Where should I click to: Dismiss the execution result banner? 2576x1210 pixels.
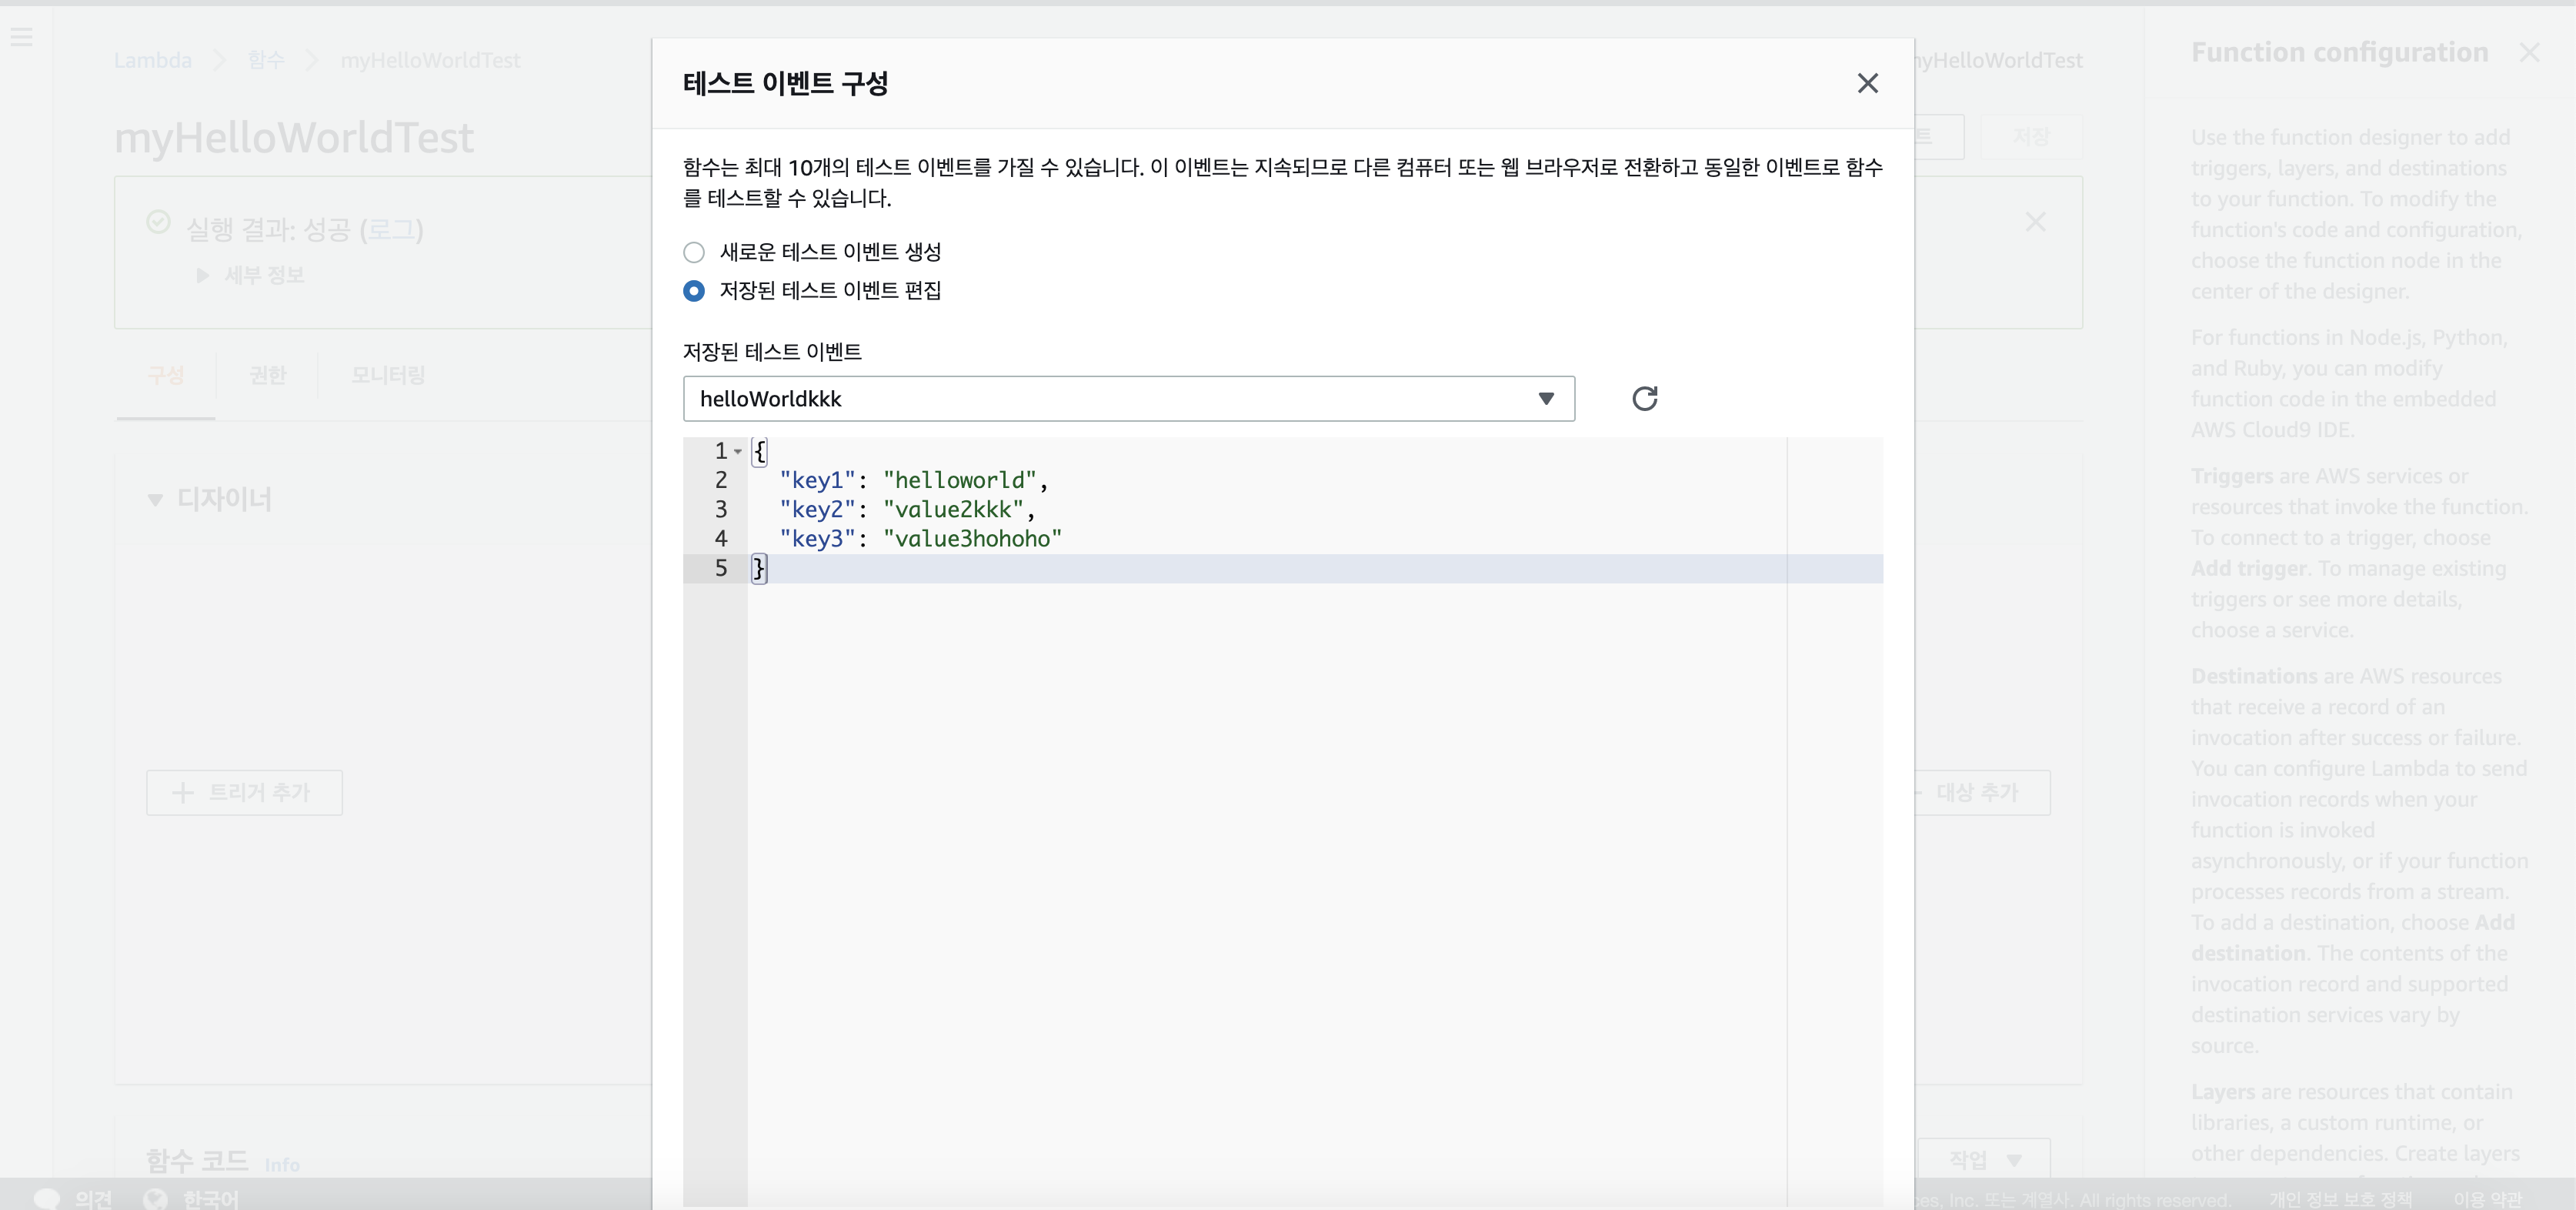click(2035, 222)
